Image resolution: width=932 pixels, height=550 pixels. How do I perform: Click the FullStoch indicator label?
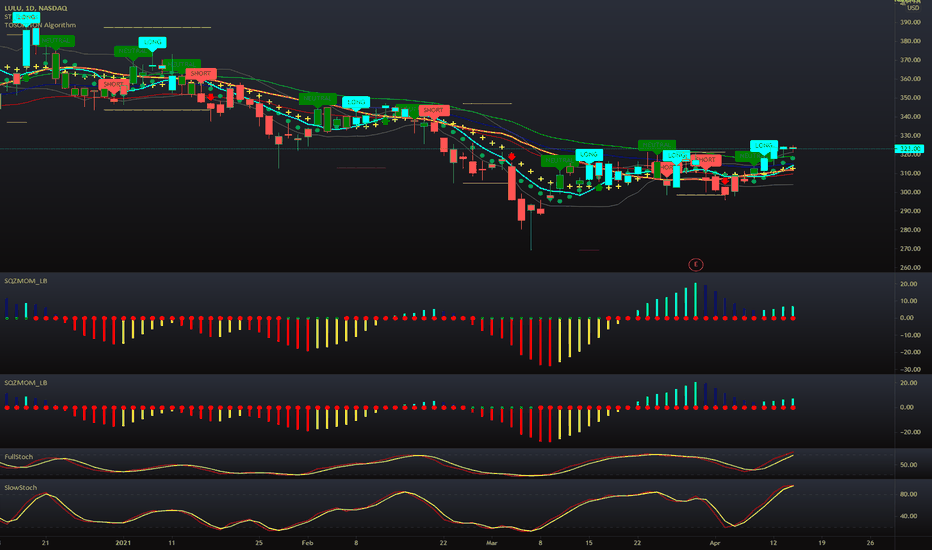(18, 457)
